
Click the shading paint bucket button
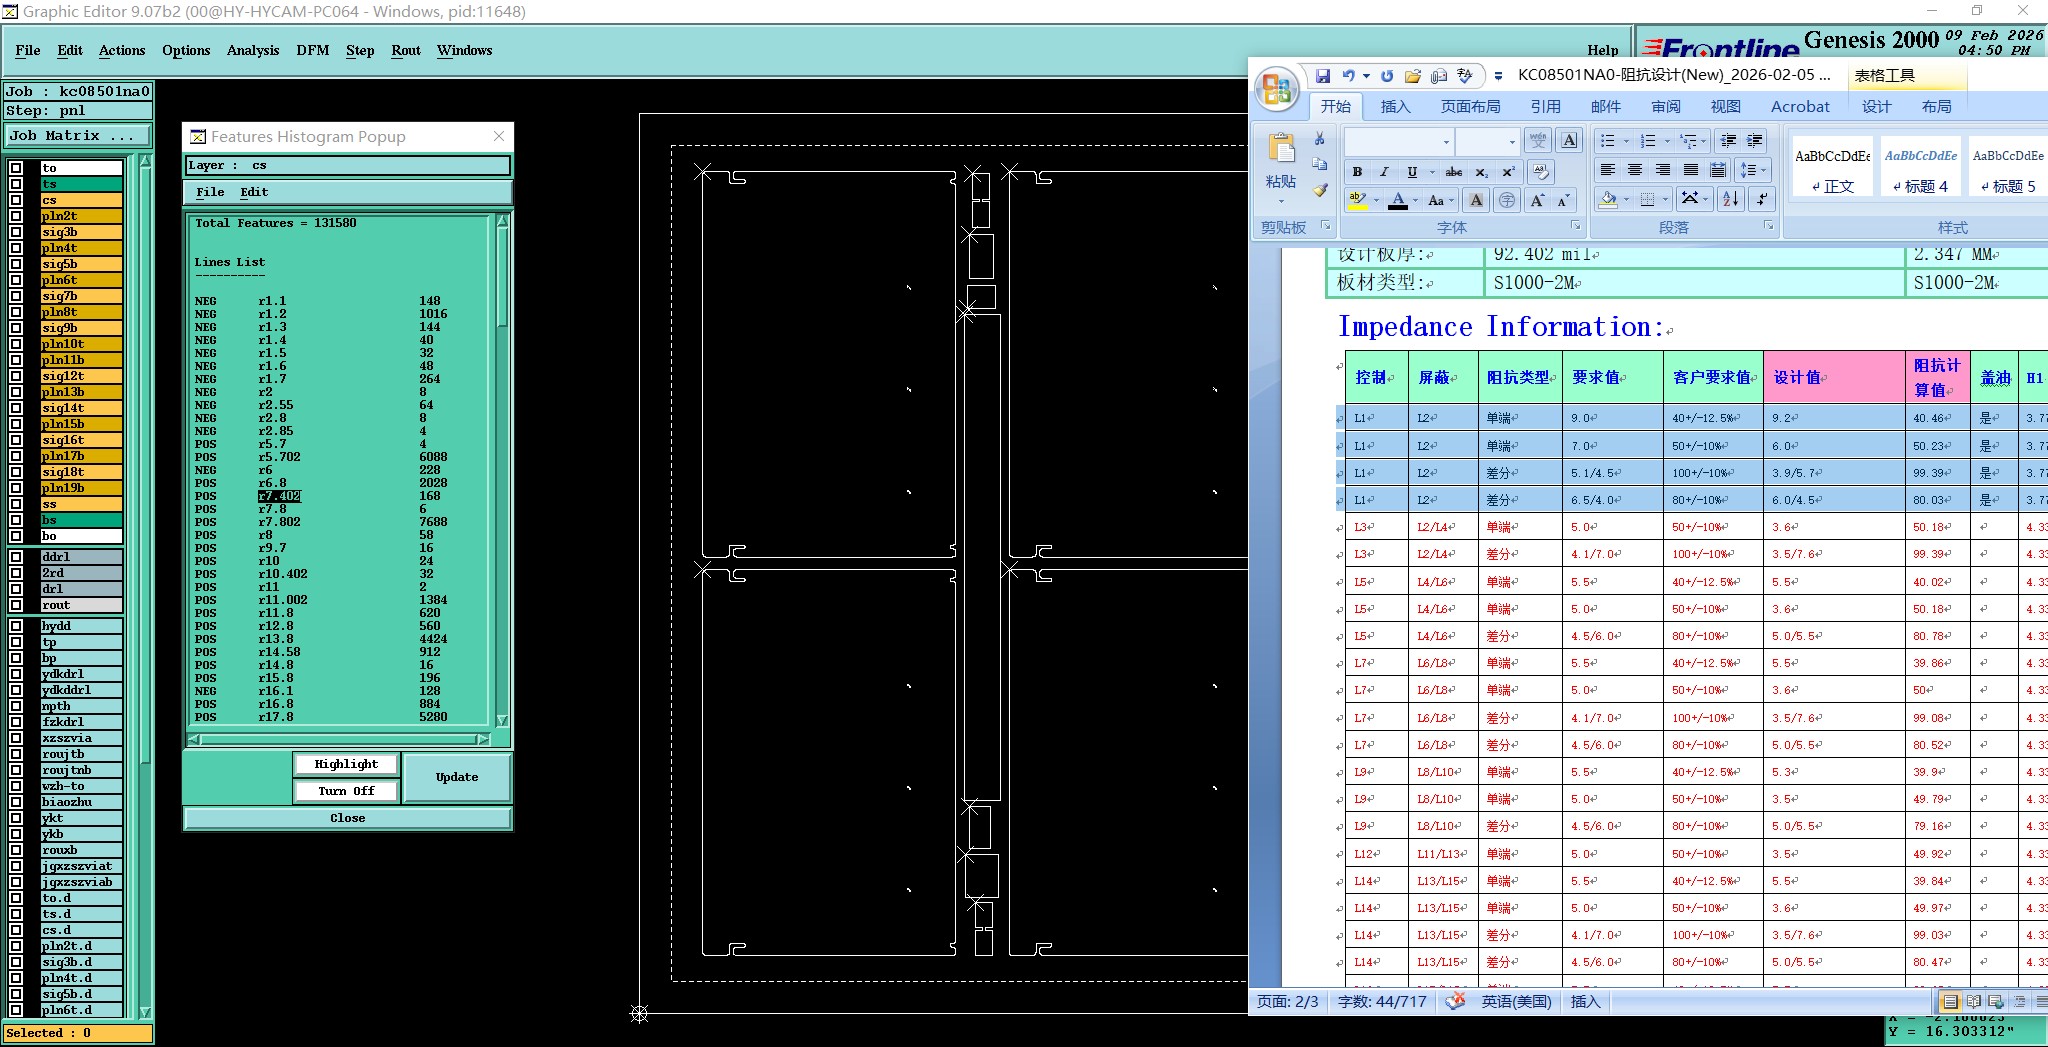(x=1608, y=199)
